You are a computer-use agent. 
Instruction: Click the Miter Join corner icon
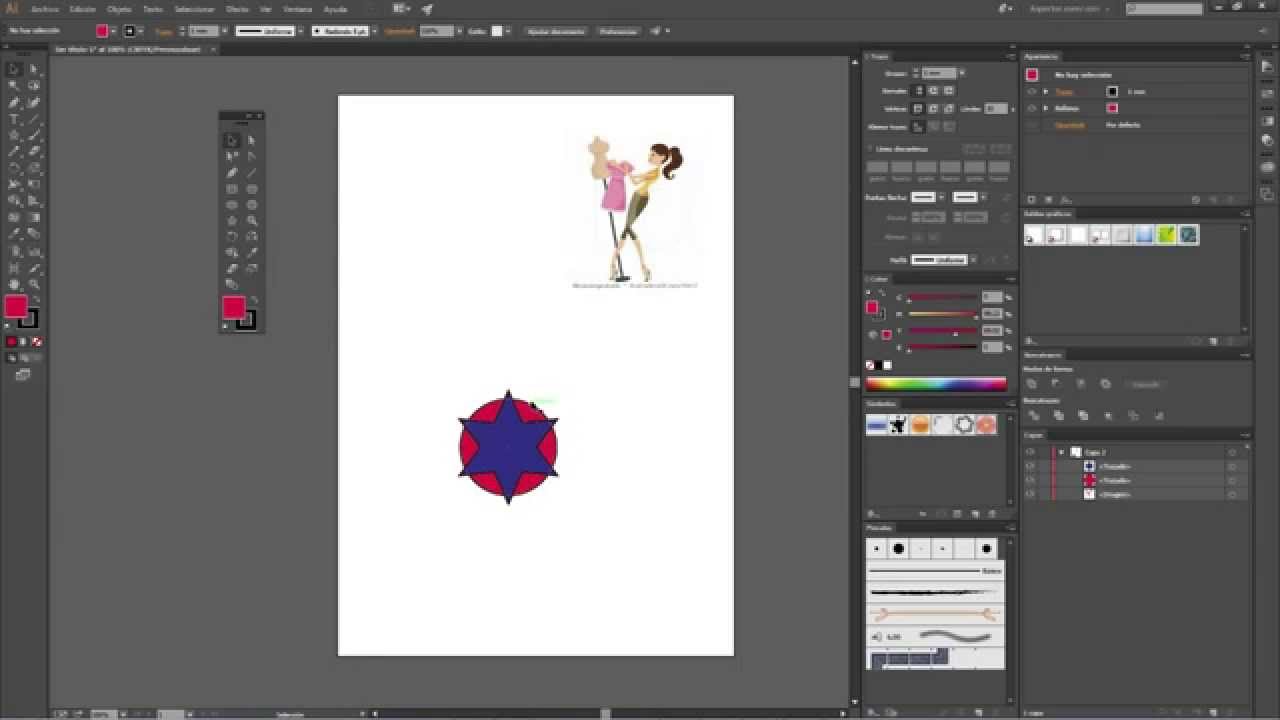click(920, 108)
